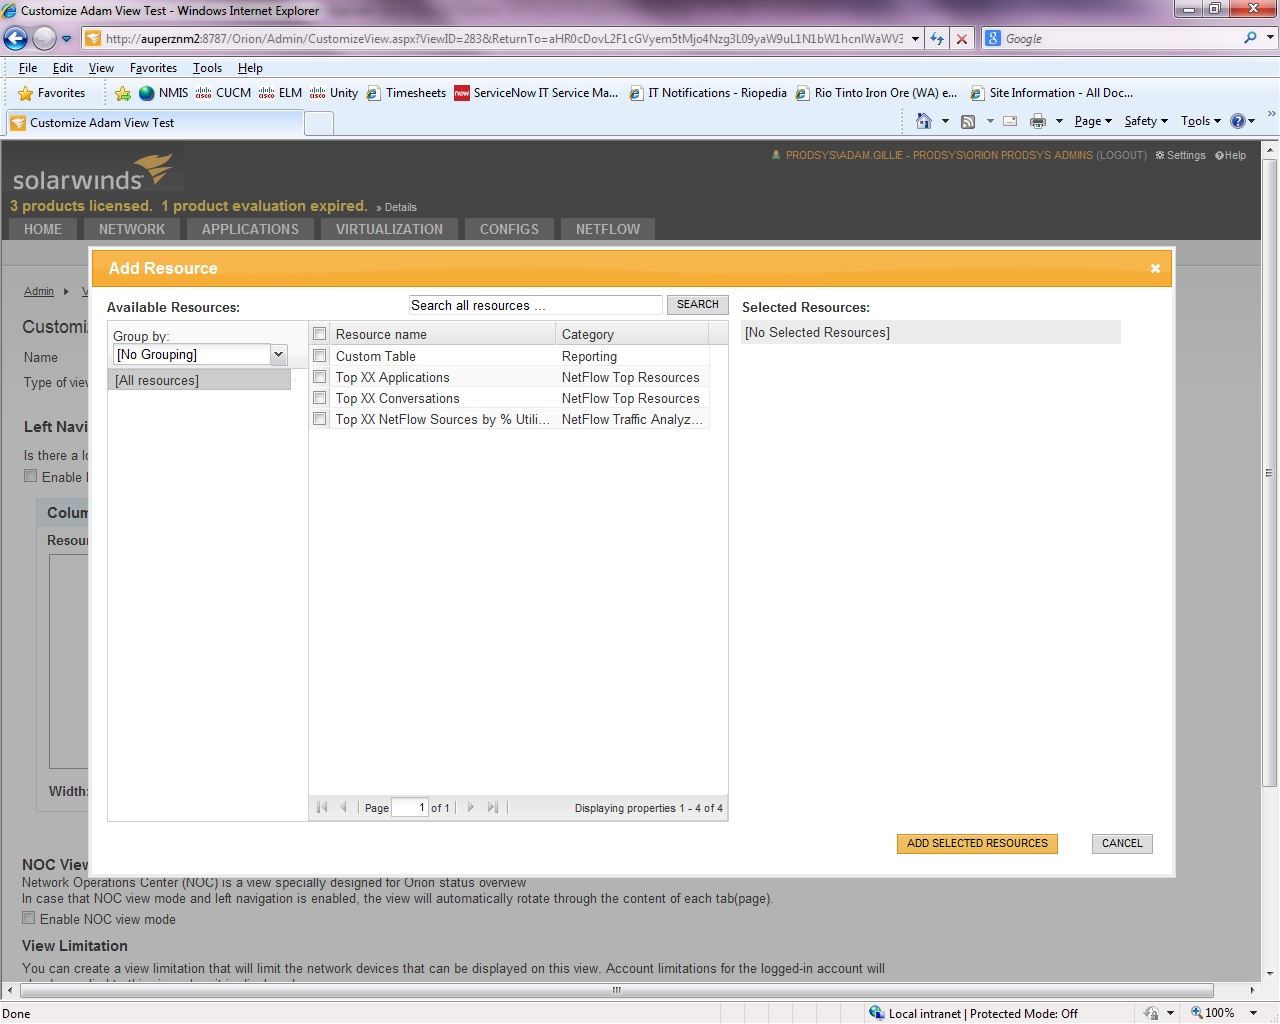Click the ADD SELECTED RESOURCES button

(x=977, y=843)
